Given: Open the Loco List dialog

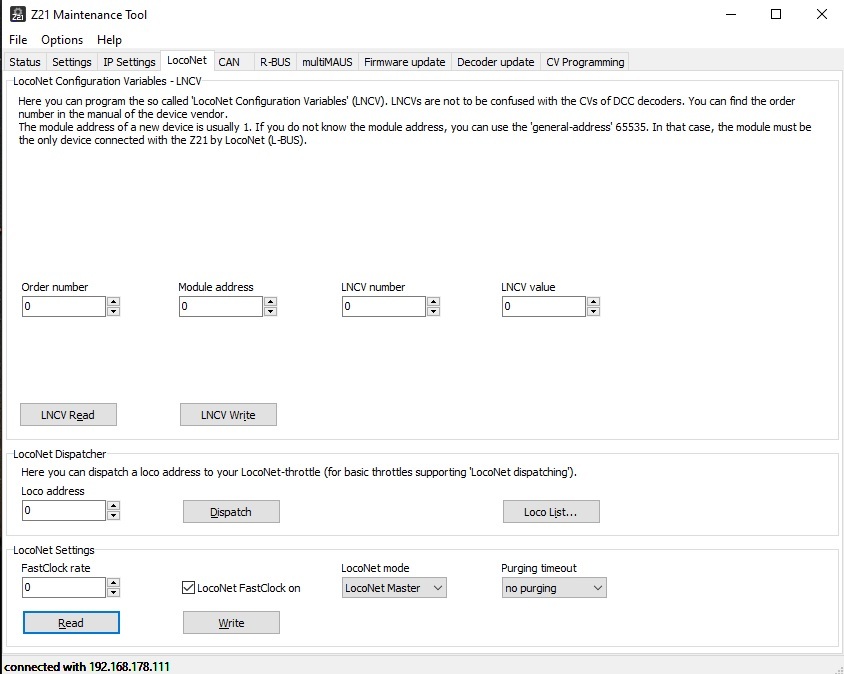Looking at the screenshot, I should 551,511.
